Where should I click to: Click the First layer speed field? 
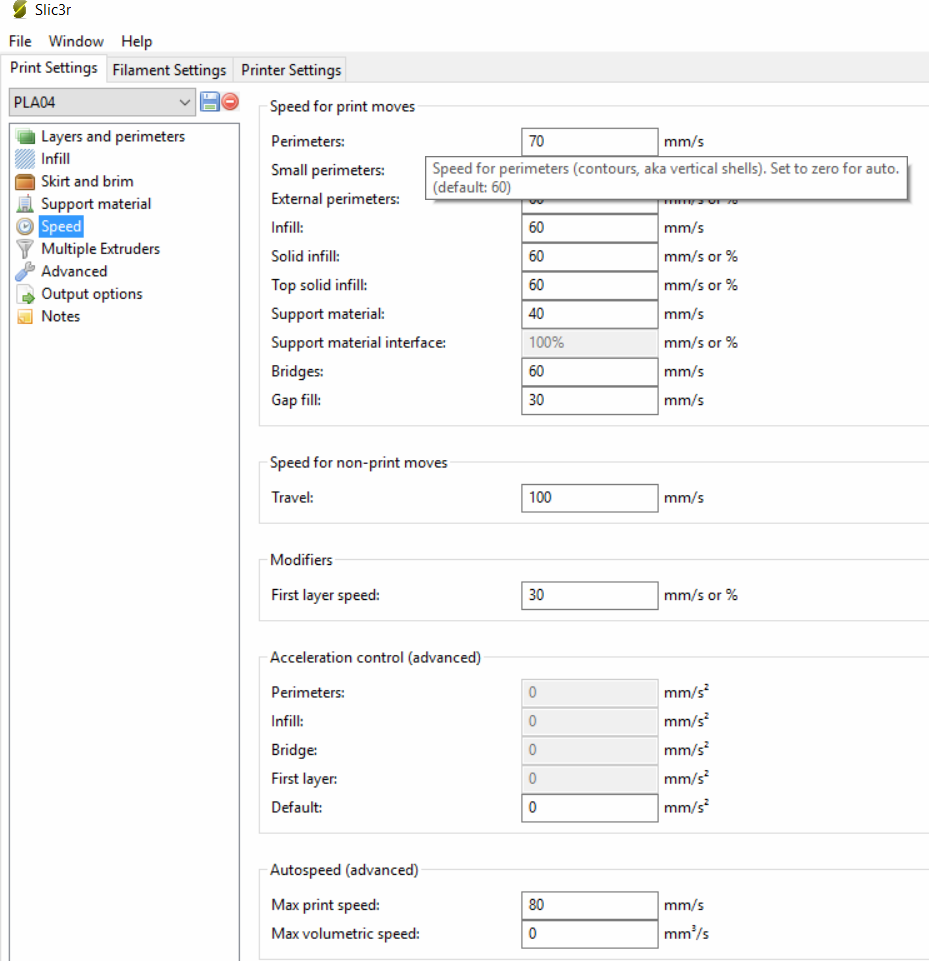coord(589,596)
